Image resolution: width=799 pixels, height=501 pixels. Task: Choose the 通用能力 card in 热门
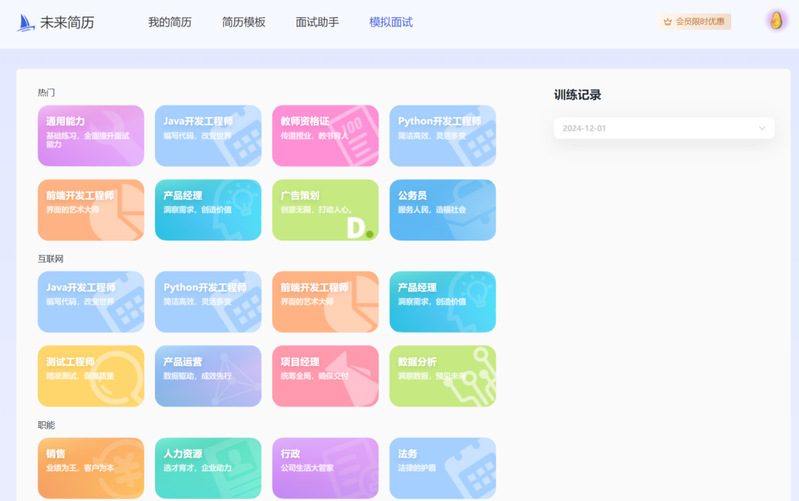coord(91,136)
